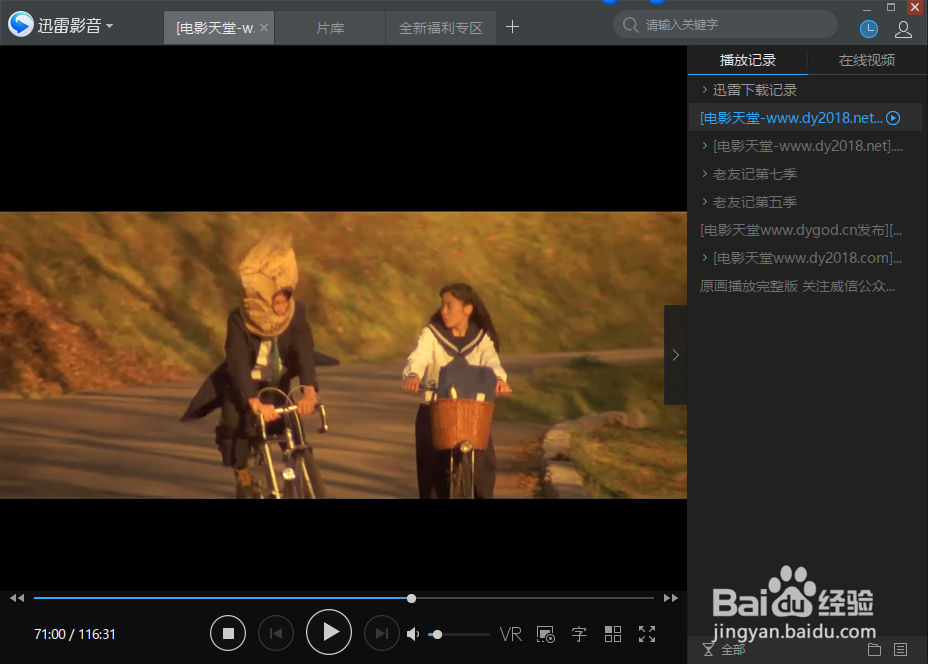
Task: Expand the gray [电影天堂-www.dy2018.net] item
Action: click(x=704, y=146)
